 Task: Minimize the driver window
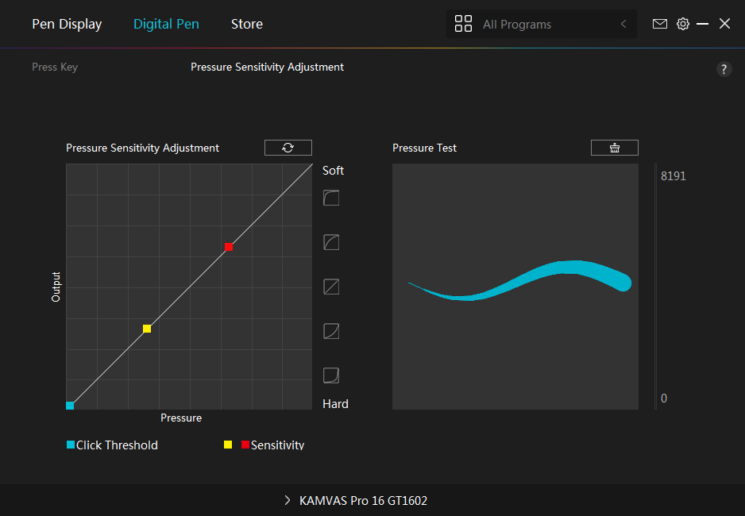[703, 24]
